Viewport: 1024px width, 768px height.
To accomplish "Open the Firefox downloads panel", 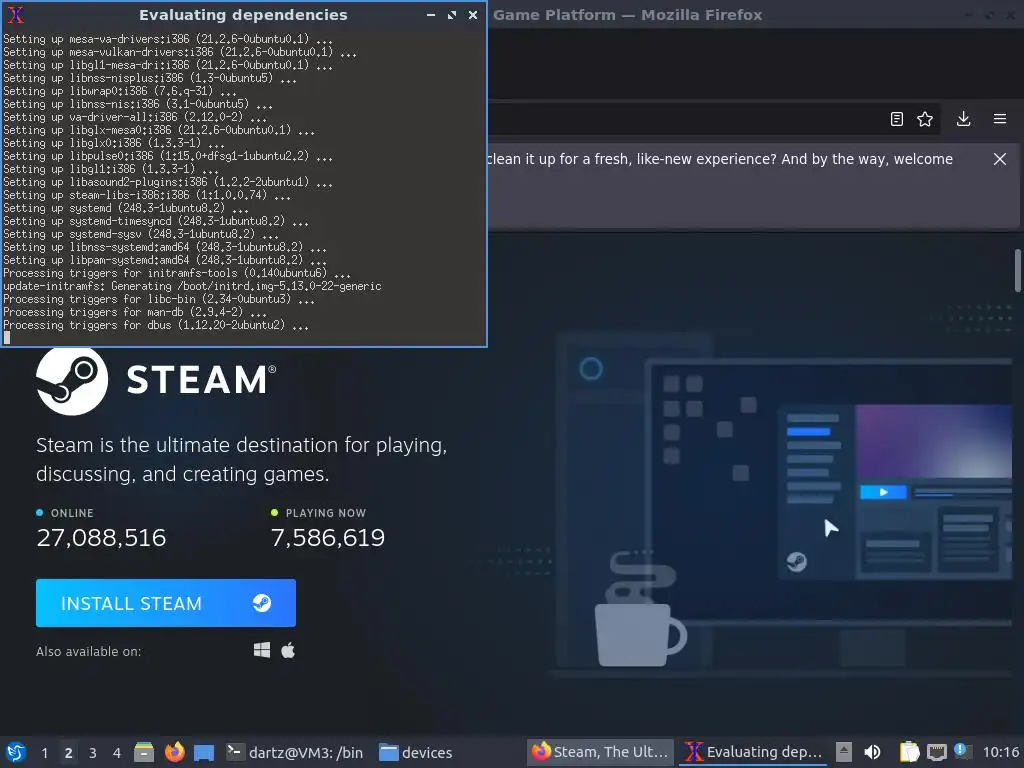I will pyautogui.click(x=963, y=119).
